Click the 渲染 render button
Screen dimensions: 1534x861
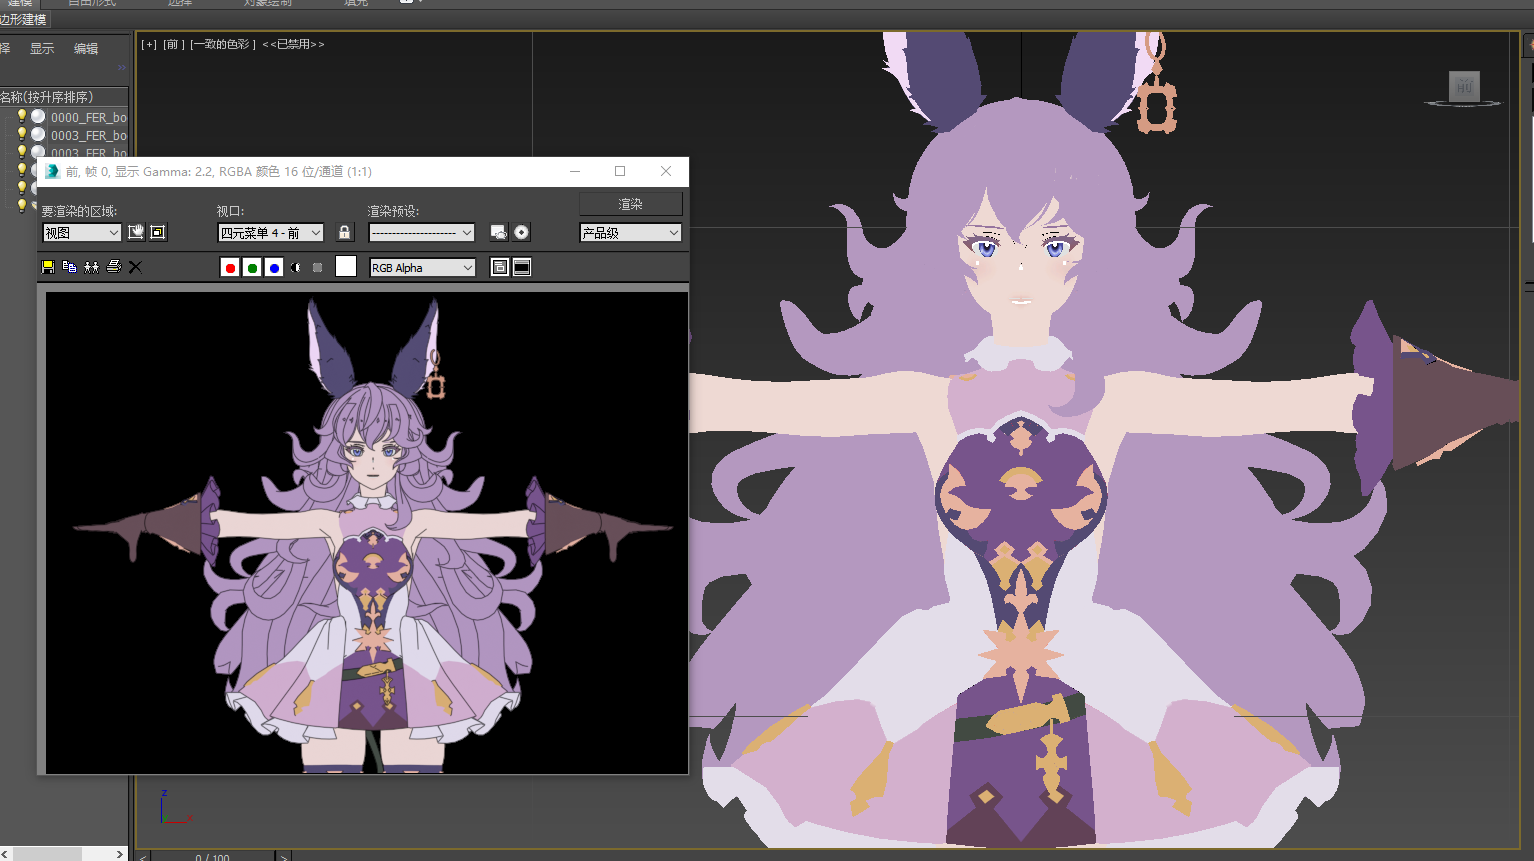[x=630, y=204]
